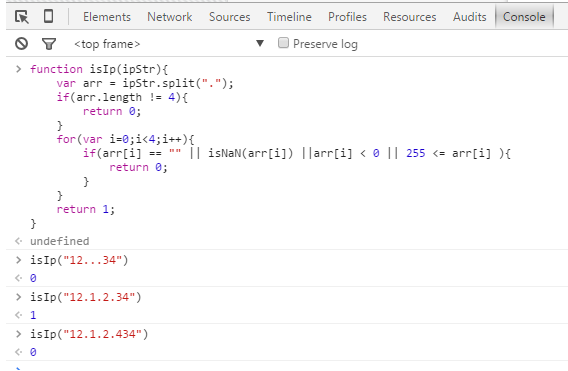568x371 pixels.
Task: Click the isIp("12.1.2.34") command entry
Action: (x=85, y=297)
